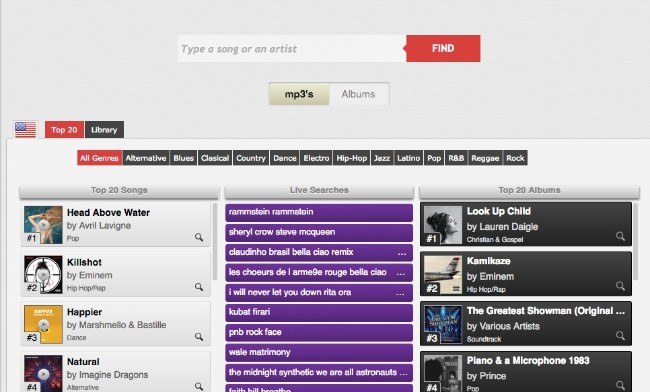The image size is (650, 392).
Task: Select live search sheryl crow steve mcqueen
Action: [x=319, y=232]
